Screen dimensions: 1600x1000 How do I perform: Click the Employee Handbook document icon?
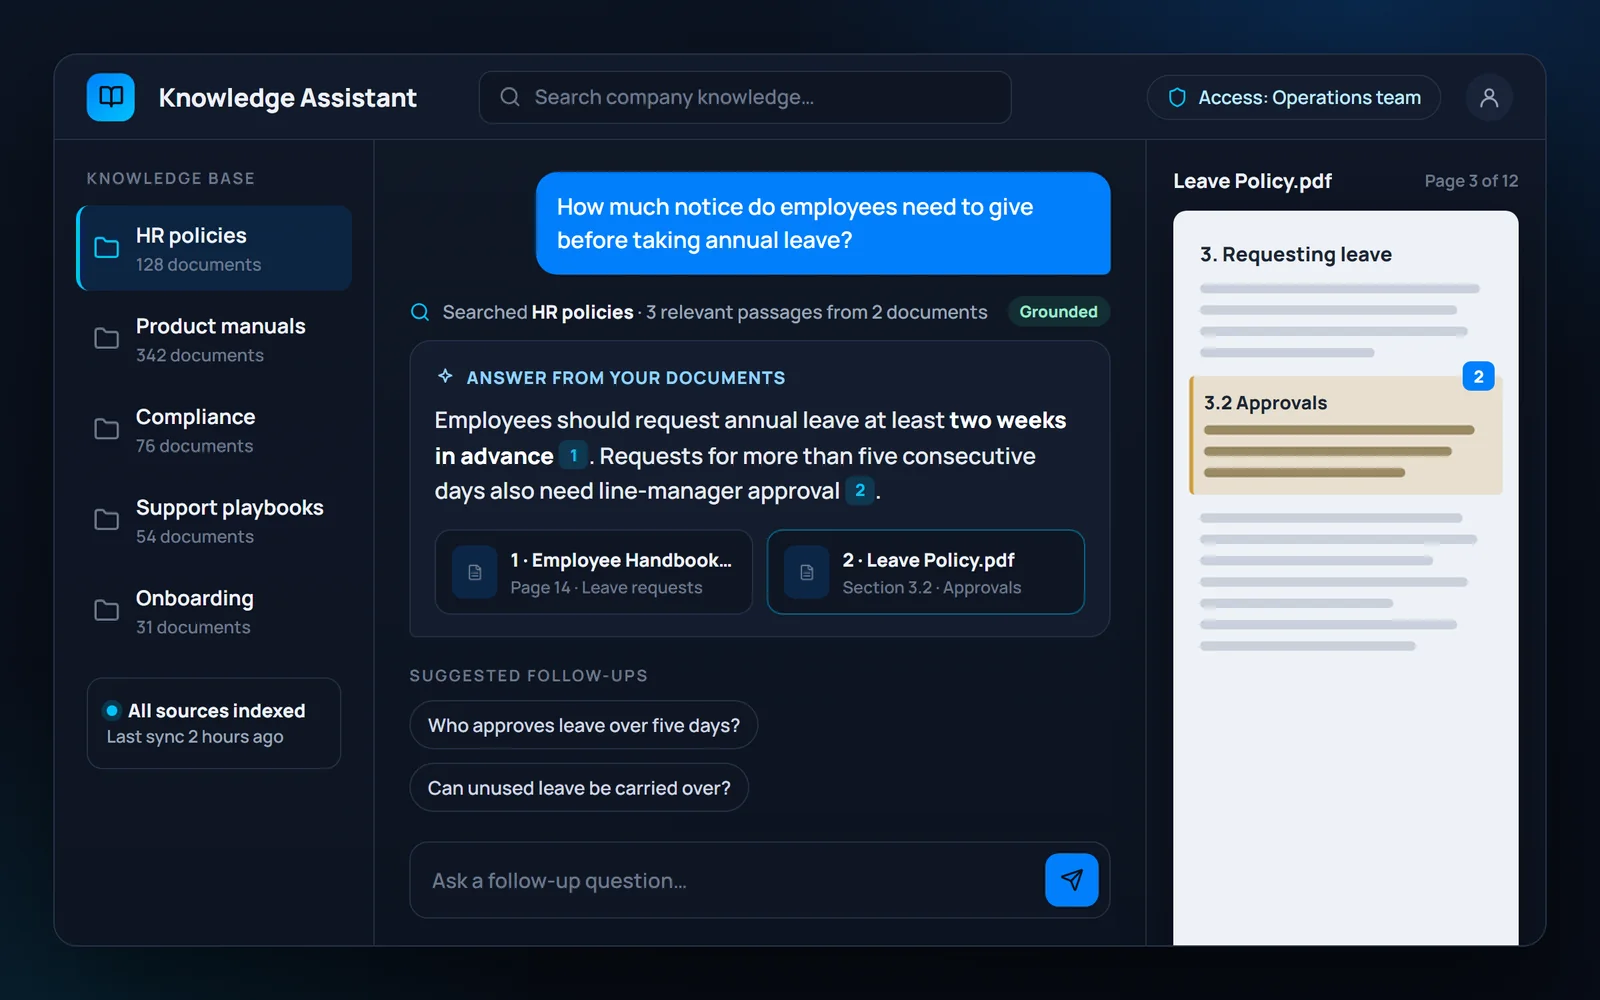coord(475,572)
